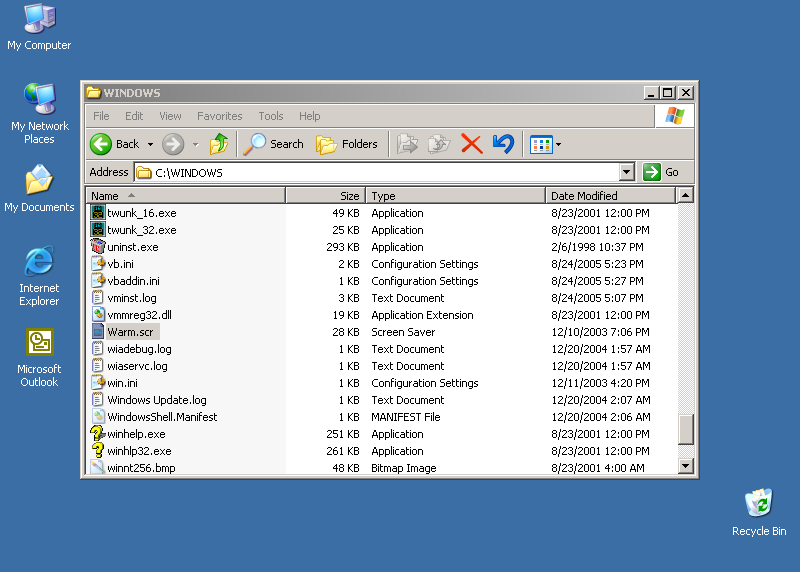
Task: Select the vmmreg32.dll file icon
Action: (97, 315)
